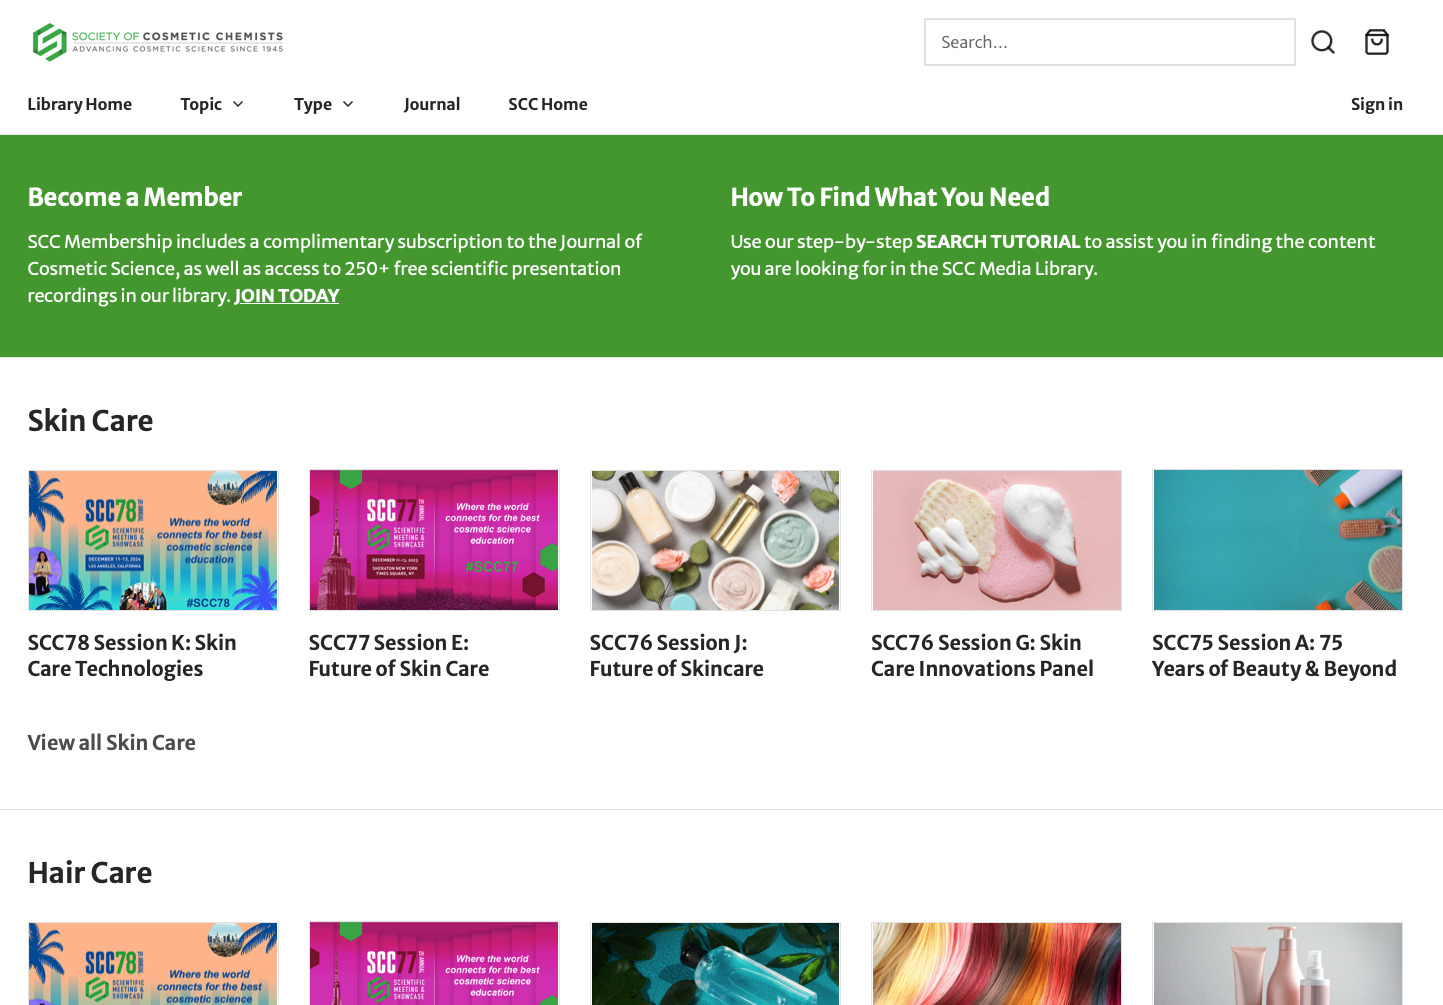Go to Library Home
Image resolution: width=1443 pixels, height=1005 pixels.
[x=80, y=104]
